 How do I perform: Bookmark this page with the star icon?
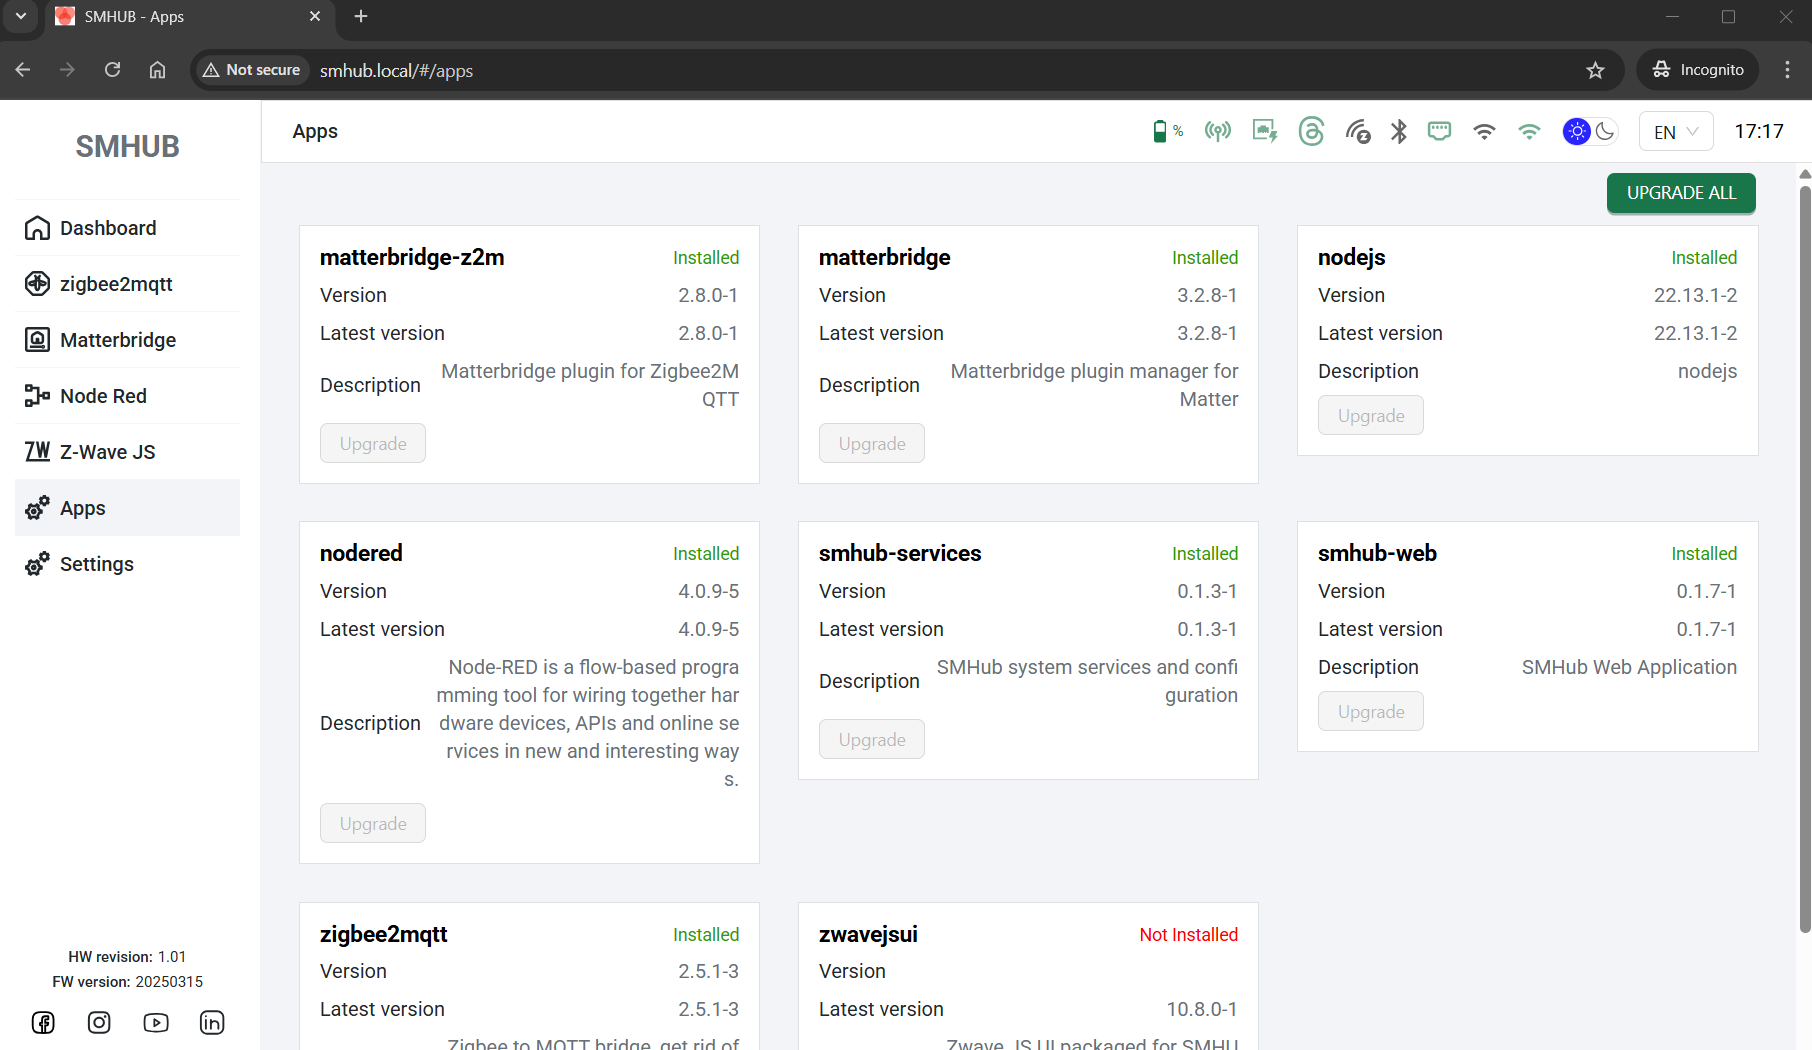coord(1595,70)
